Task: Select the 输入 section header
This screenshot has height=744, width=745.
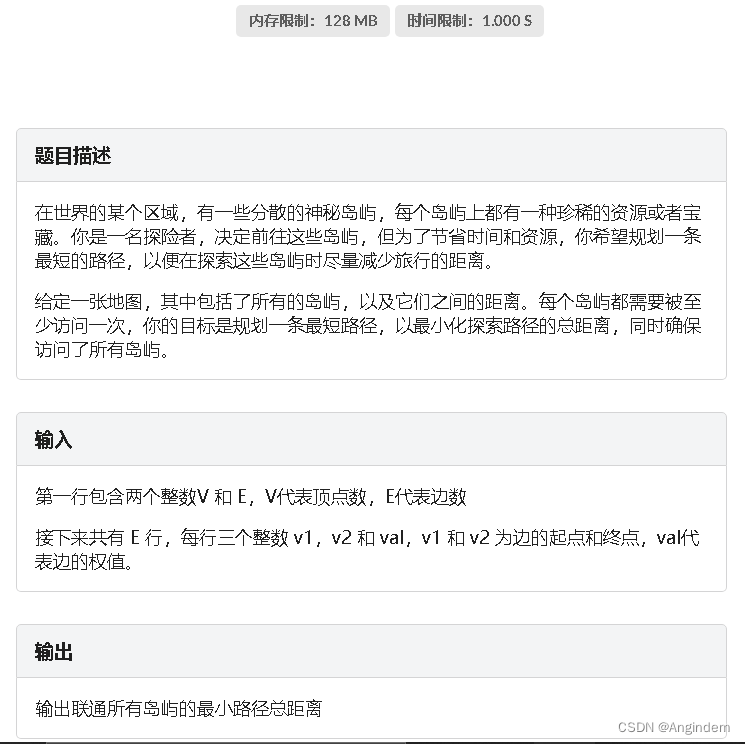Action: (x=53, y=439)
